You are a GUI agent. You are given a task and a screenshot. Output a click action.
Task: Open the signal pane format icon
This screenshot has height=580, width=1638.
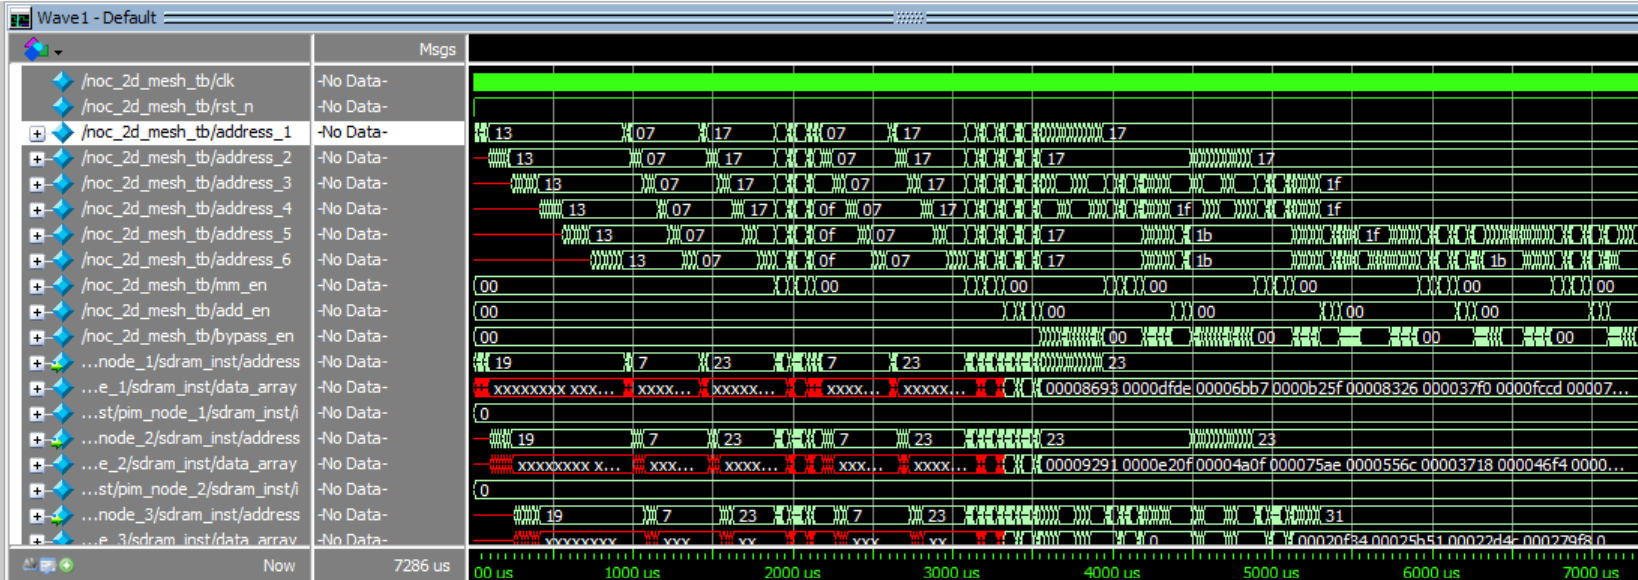pos(36,48)
